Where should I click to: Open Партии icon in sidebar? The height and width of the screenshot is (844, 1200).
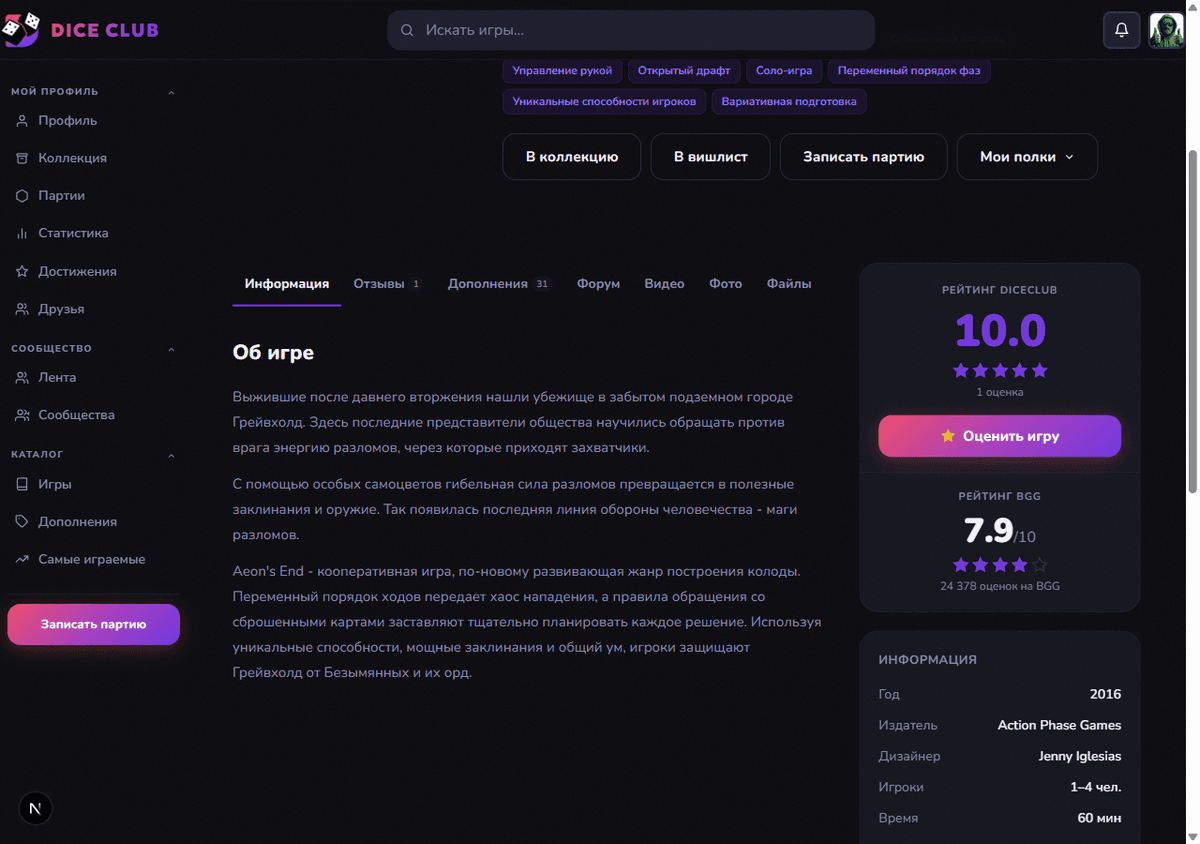tap(22, 196)
